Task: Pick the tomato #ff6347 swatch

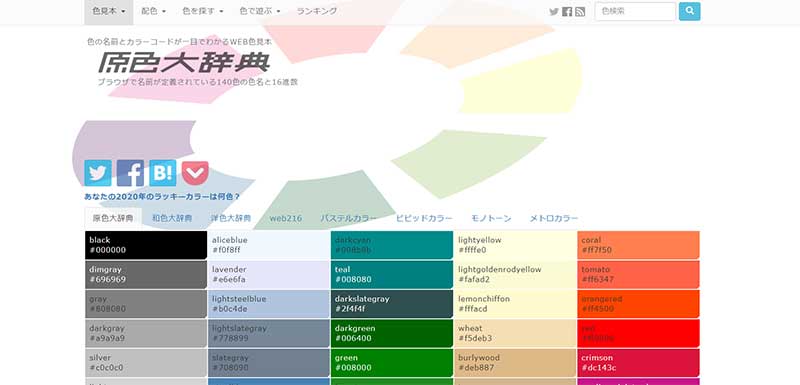Action: (638, 275)
